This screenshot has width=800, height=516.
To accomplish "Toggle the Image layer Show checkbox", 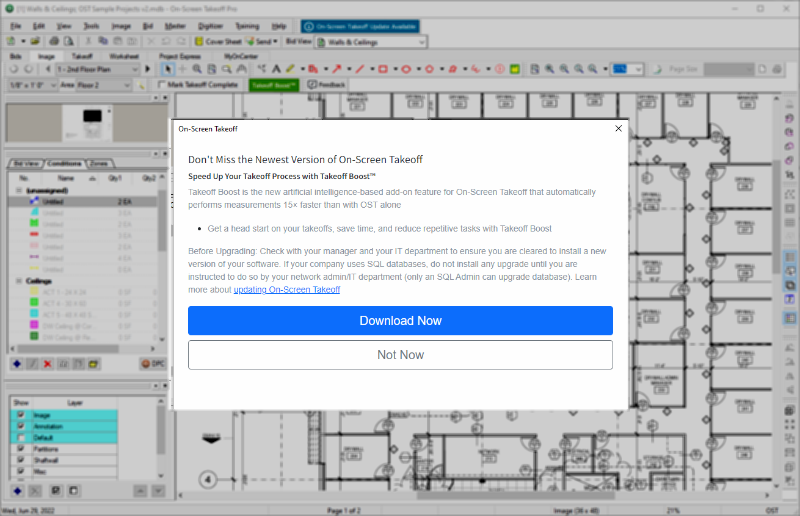I will click(x=21, y=414).
